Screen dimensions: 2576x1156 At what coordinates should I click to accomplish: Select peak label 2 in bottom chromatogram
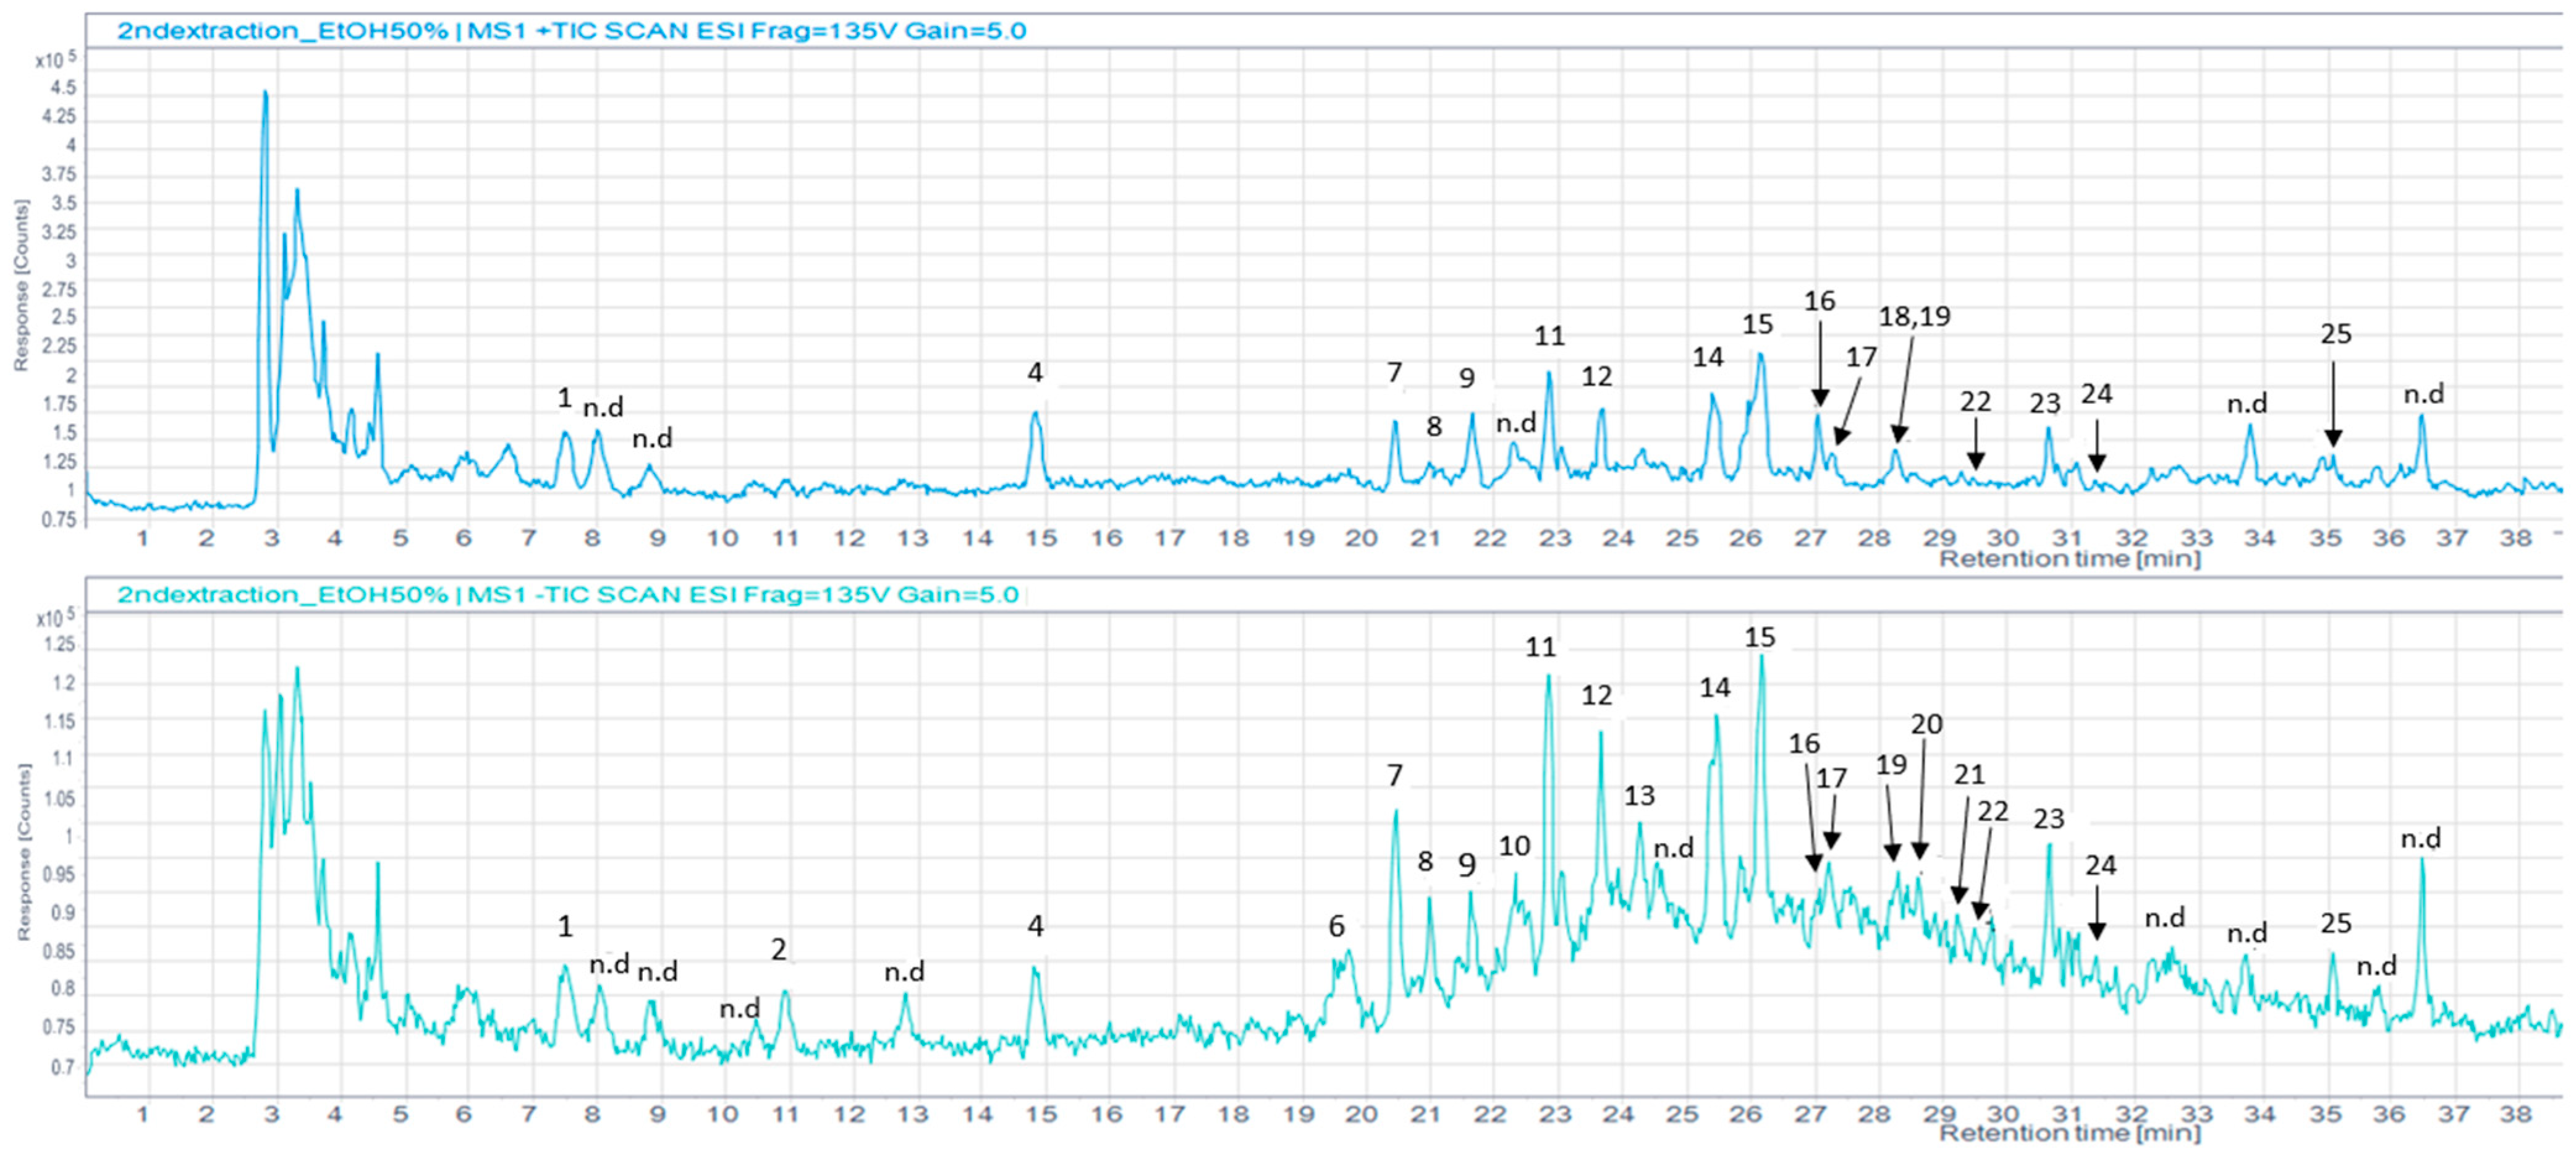pos(779,949)
